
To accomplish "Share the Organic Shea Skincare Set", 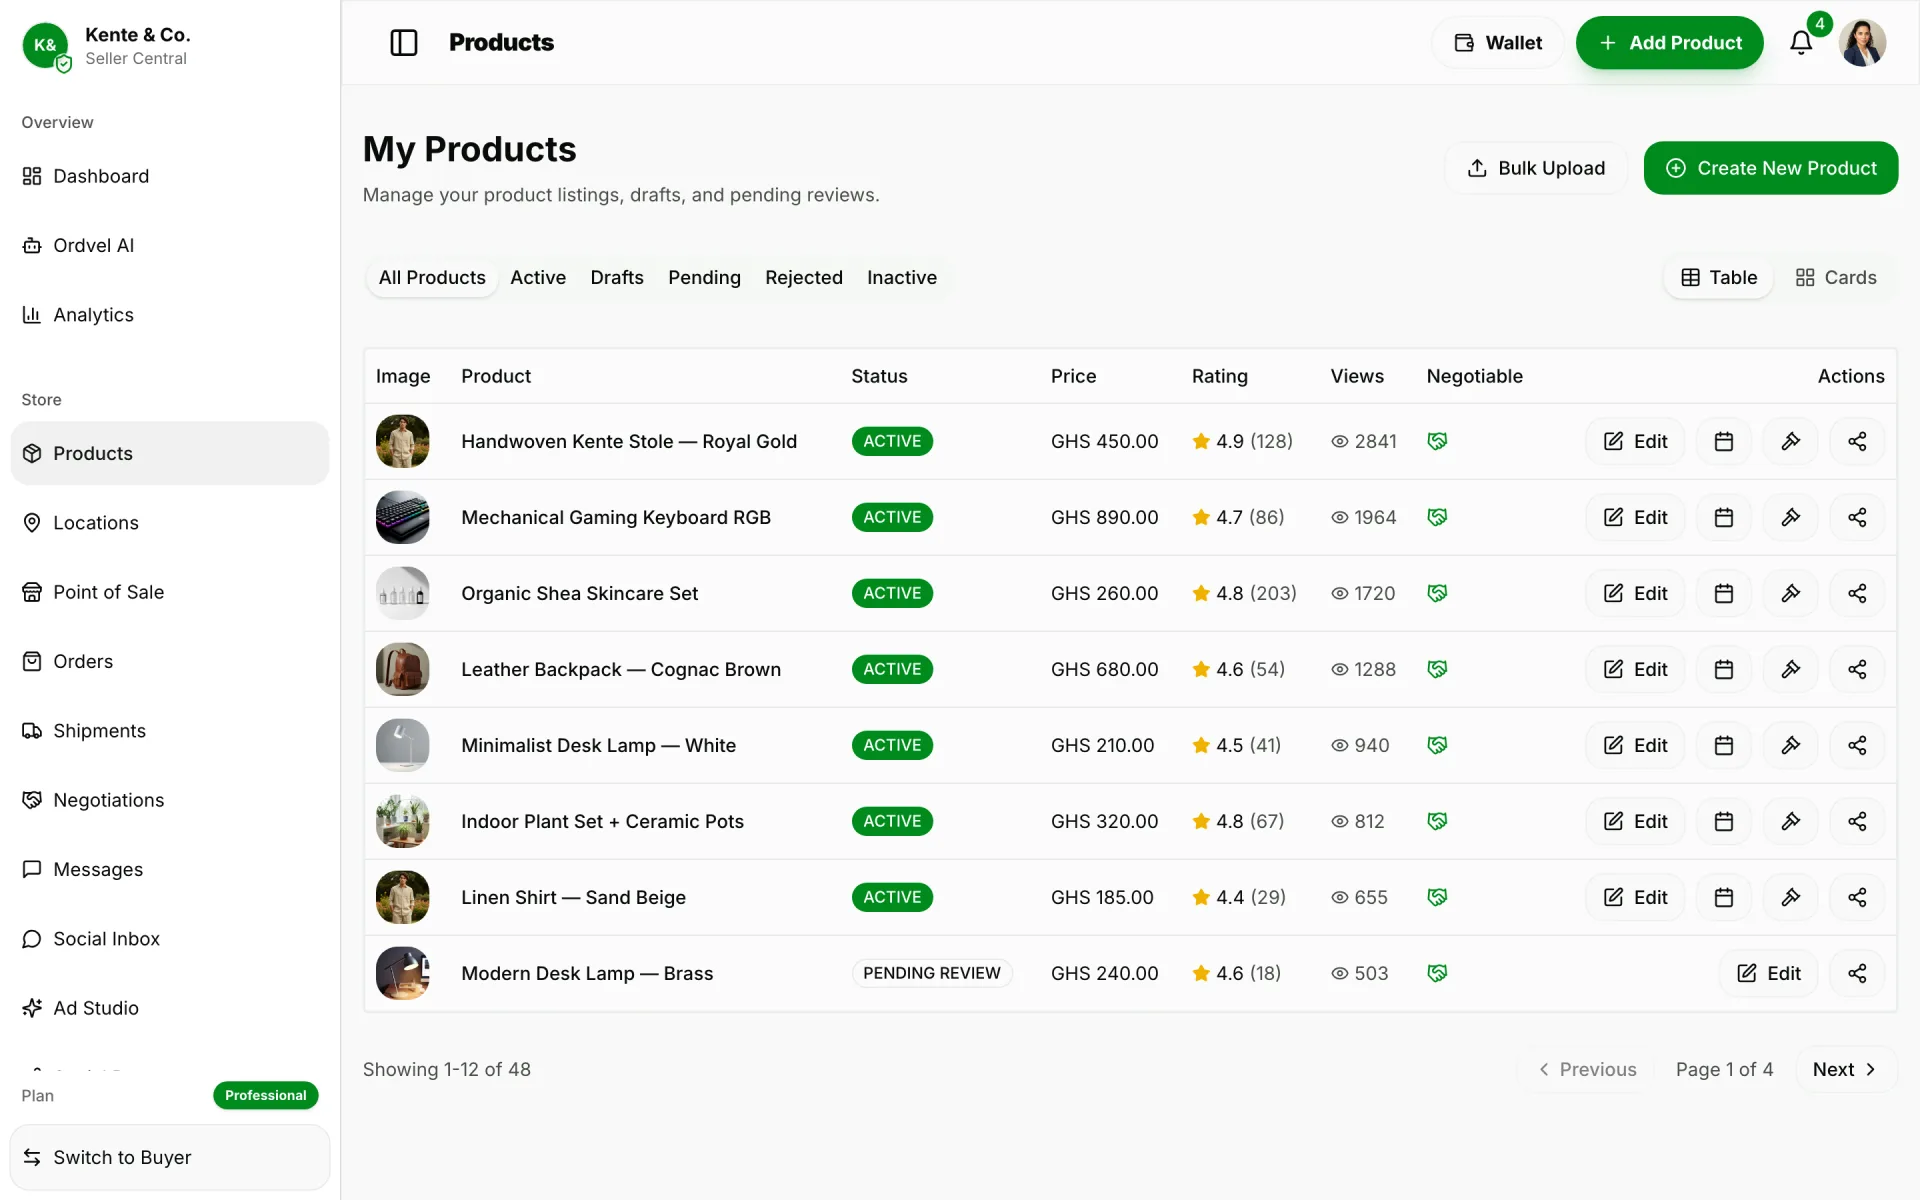I will coord(1857,593).
